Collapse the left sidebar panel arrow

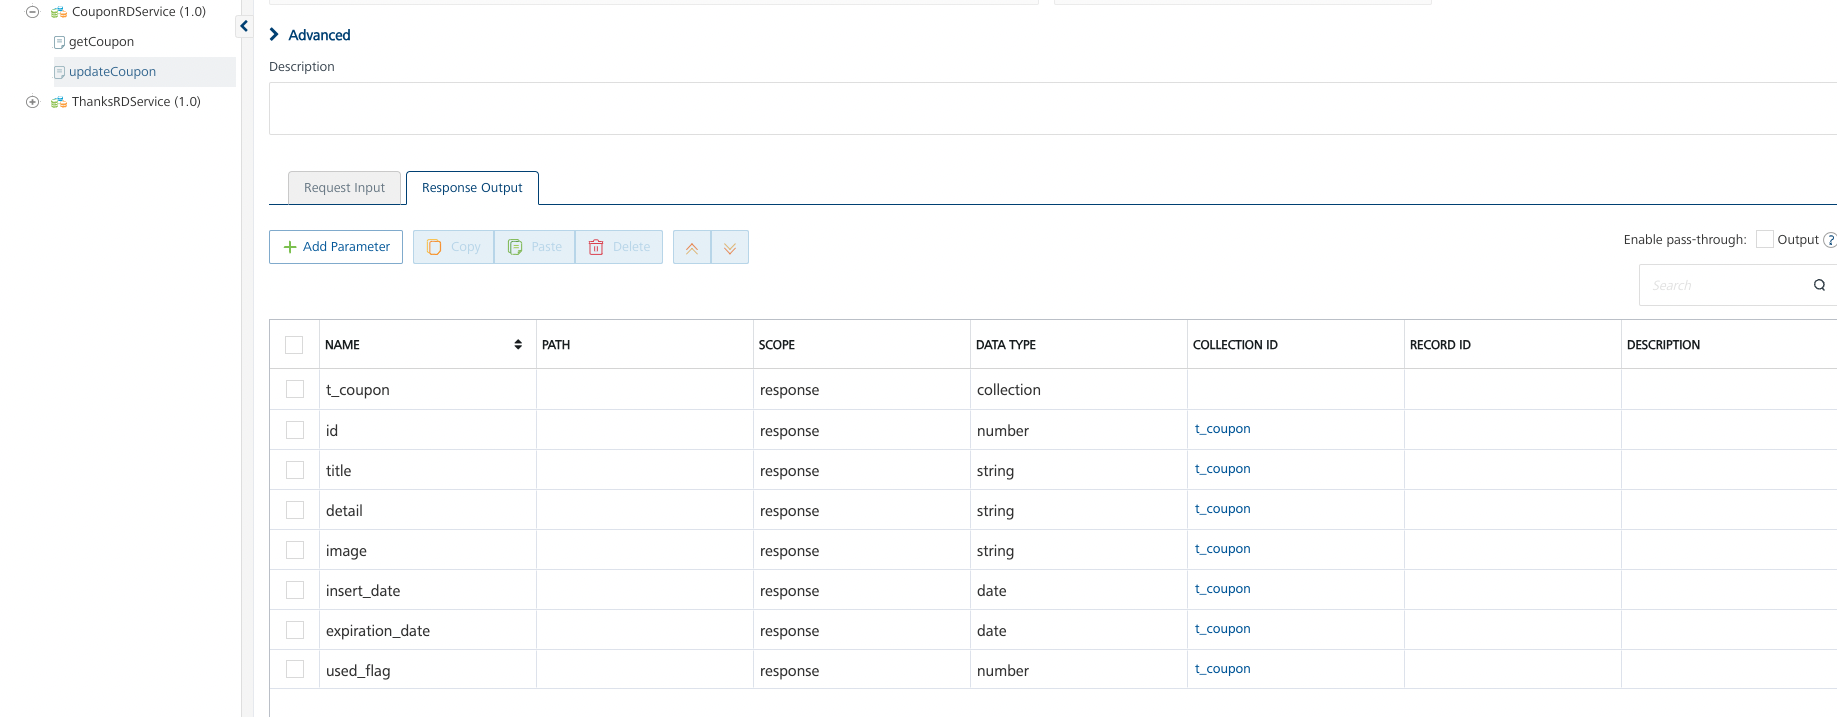(x=244, y=26)
